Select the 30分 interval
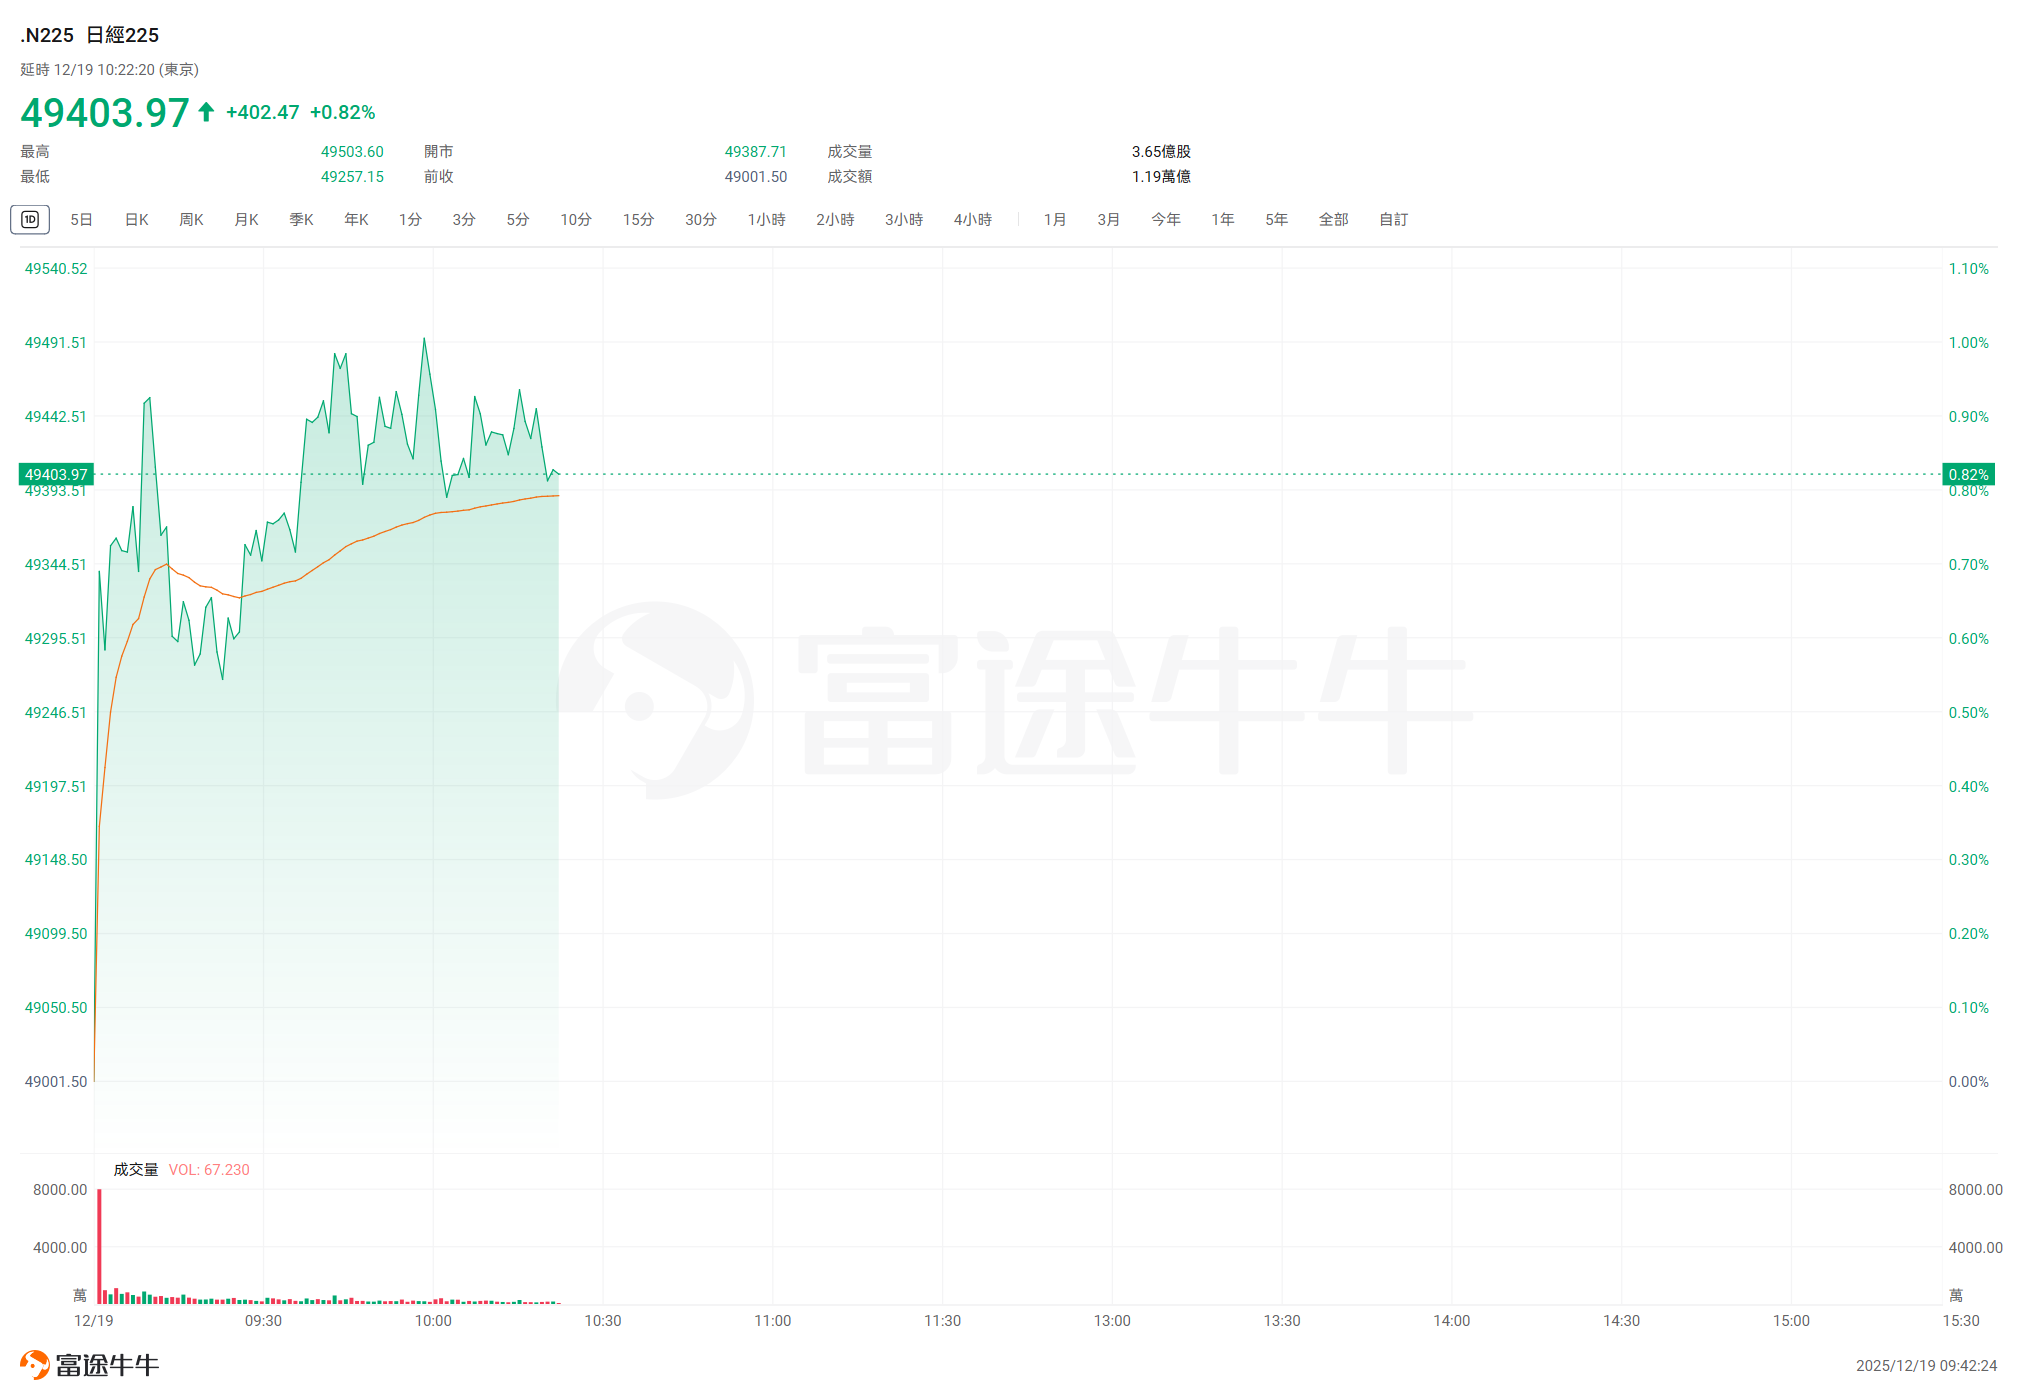Viewport: 2018px width, 1399px height. (700, 219)
